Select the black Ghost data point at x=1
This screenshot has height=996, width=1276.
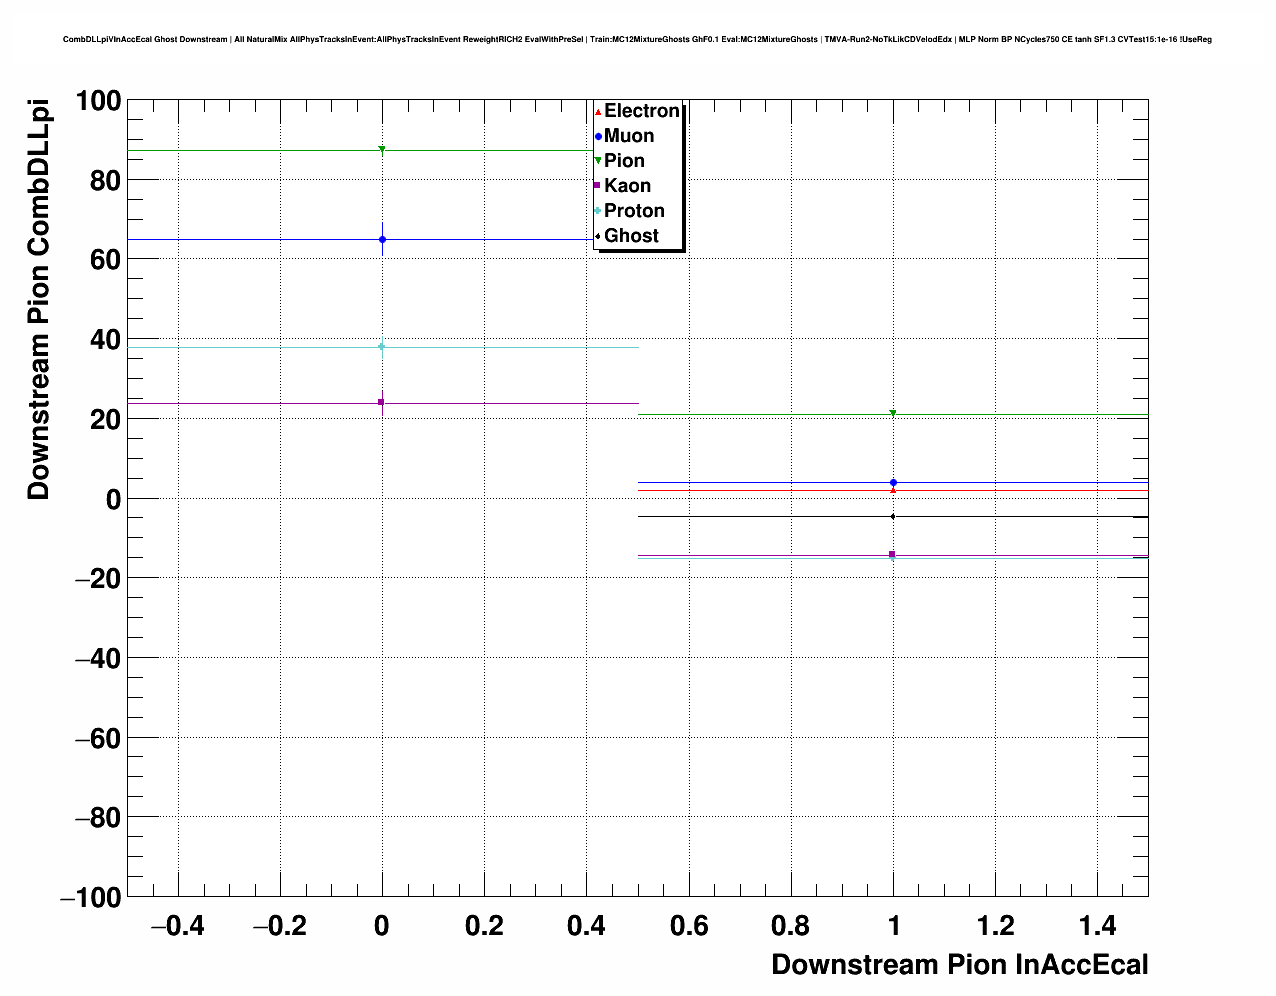[893, 516]
